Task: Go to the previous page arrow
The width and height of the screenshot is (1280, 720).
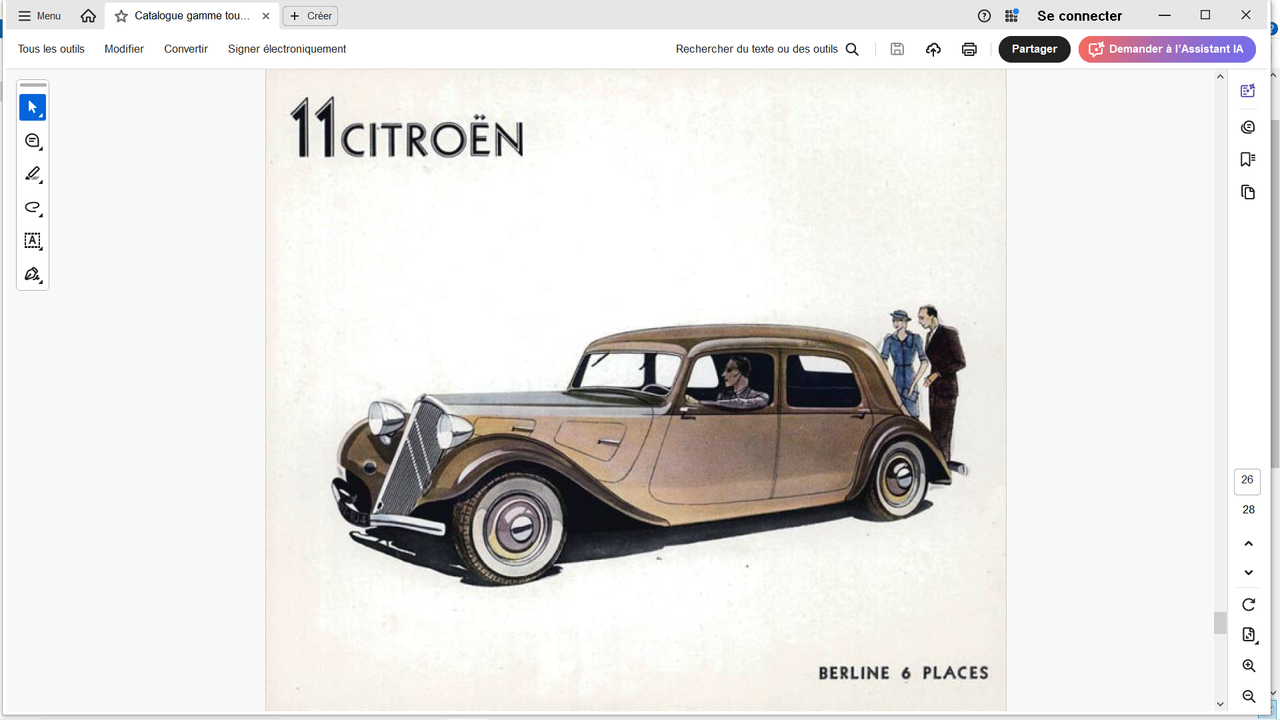Action: [1248, 544]
